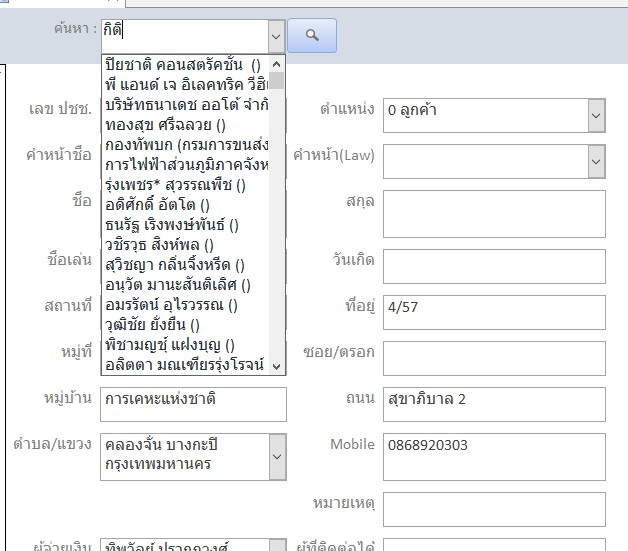The width and height of the screenshot is (628, 551).
Task: Choose การไฟฟ้าส่วนภูมิภาค list item
Action: (186, 165)
